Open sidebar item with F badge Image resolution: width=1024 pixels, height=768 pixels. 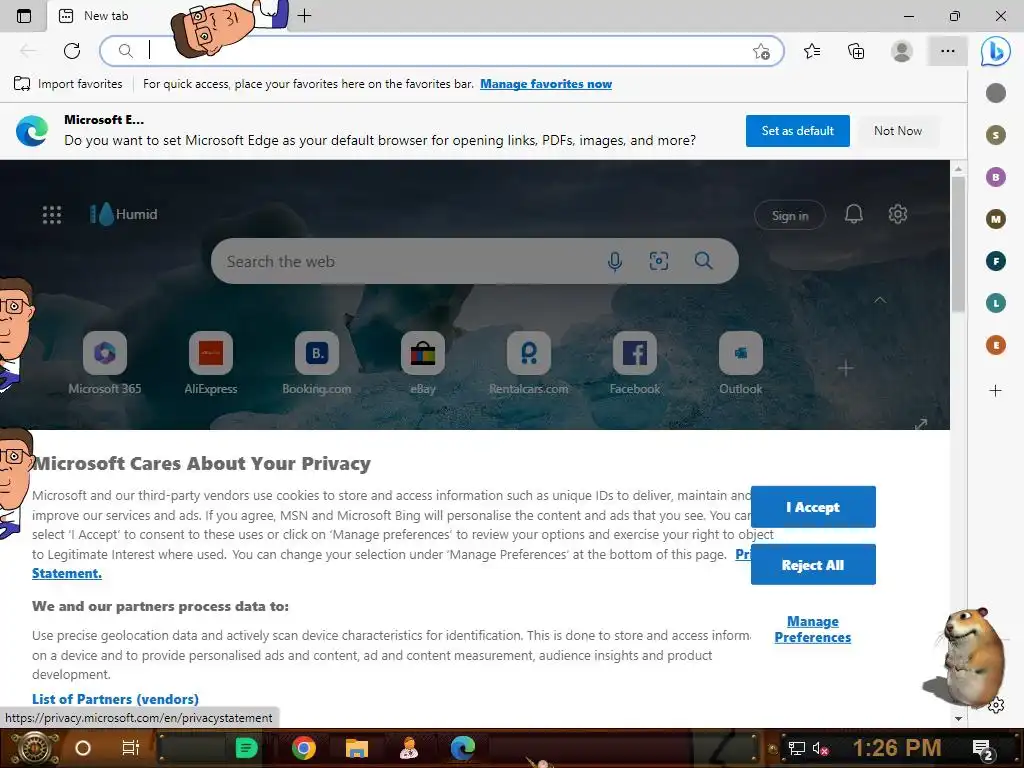coord(995,261)
